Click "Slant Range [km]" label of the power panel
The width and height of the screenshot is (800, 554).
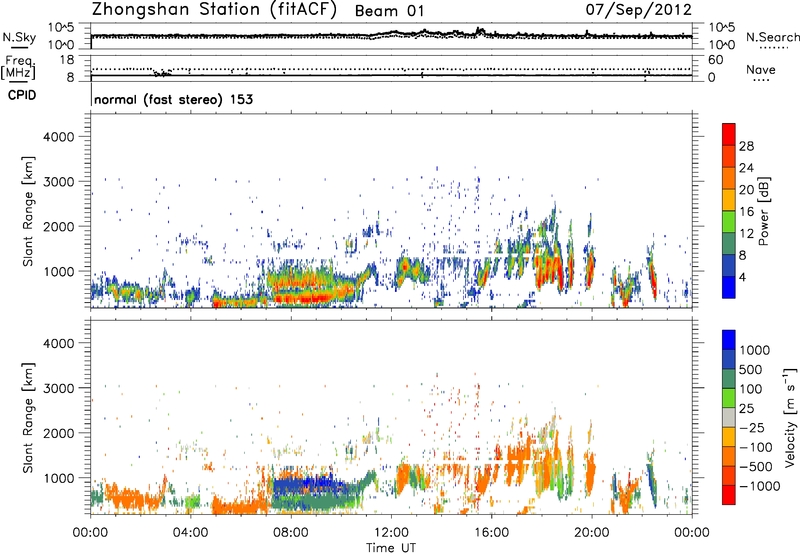click(x=28, y=211)
